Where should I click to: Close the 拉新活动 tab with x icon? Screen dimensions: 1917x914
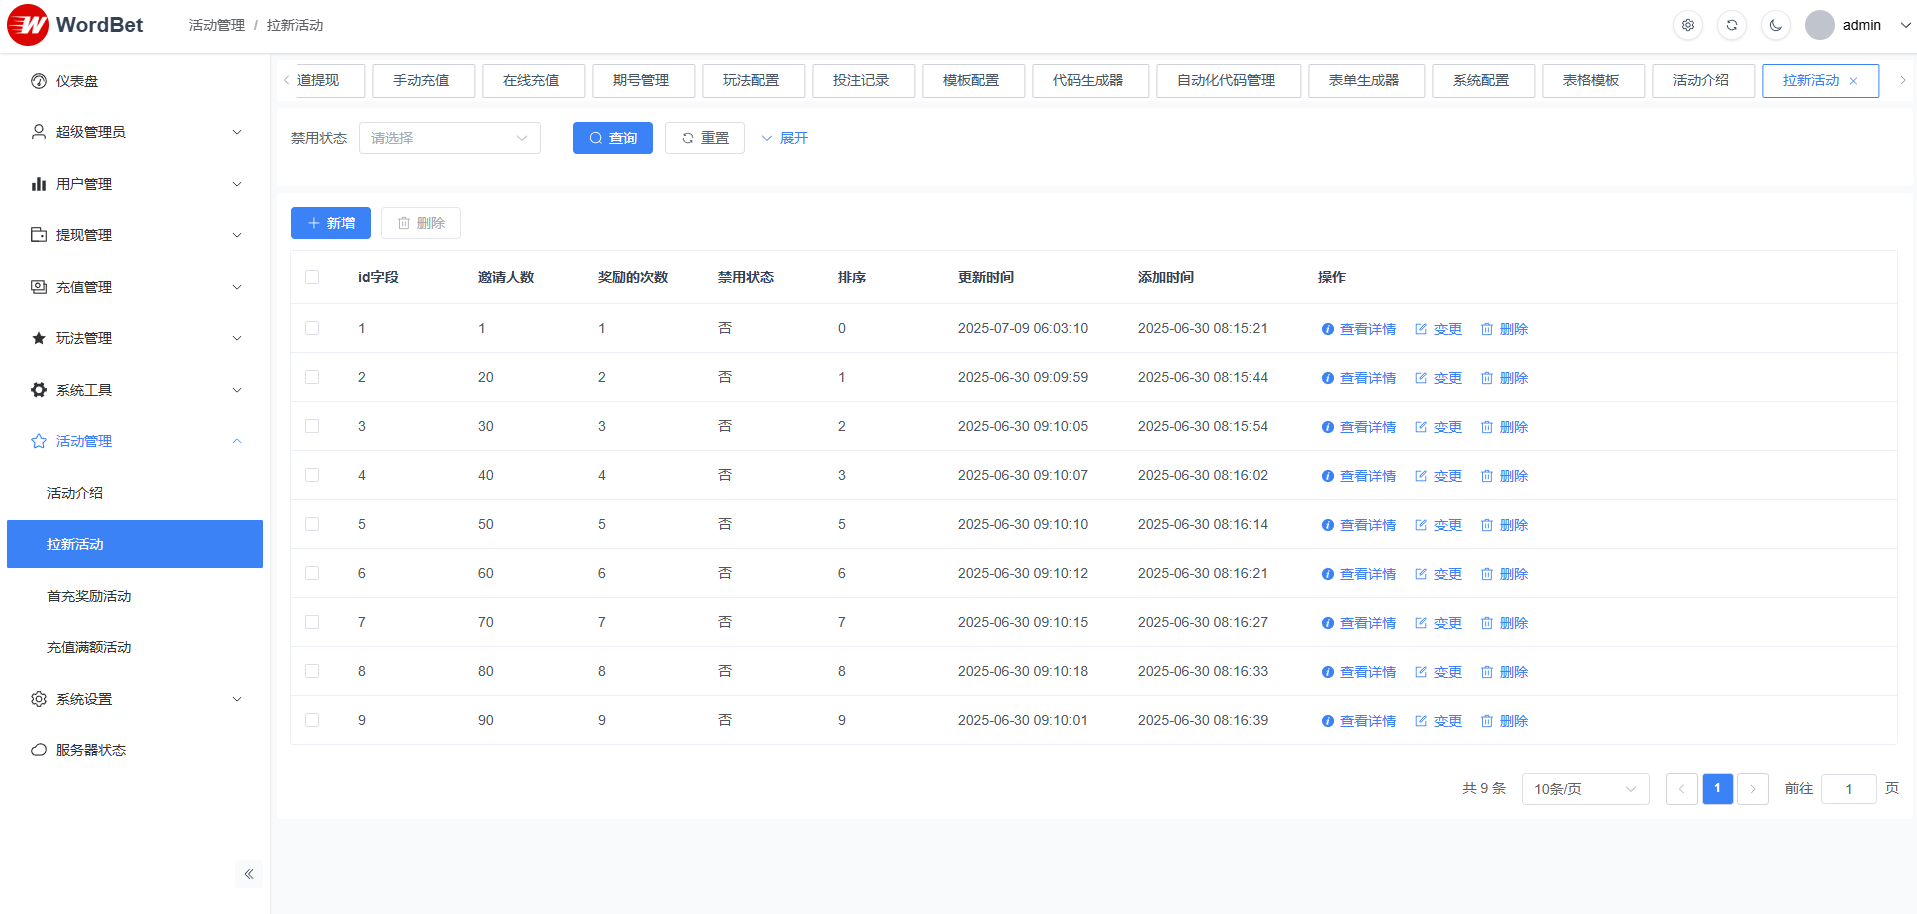coord(1853,81)
